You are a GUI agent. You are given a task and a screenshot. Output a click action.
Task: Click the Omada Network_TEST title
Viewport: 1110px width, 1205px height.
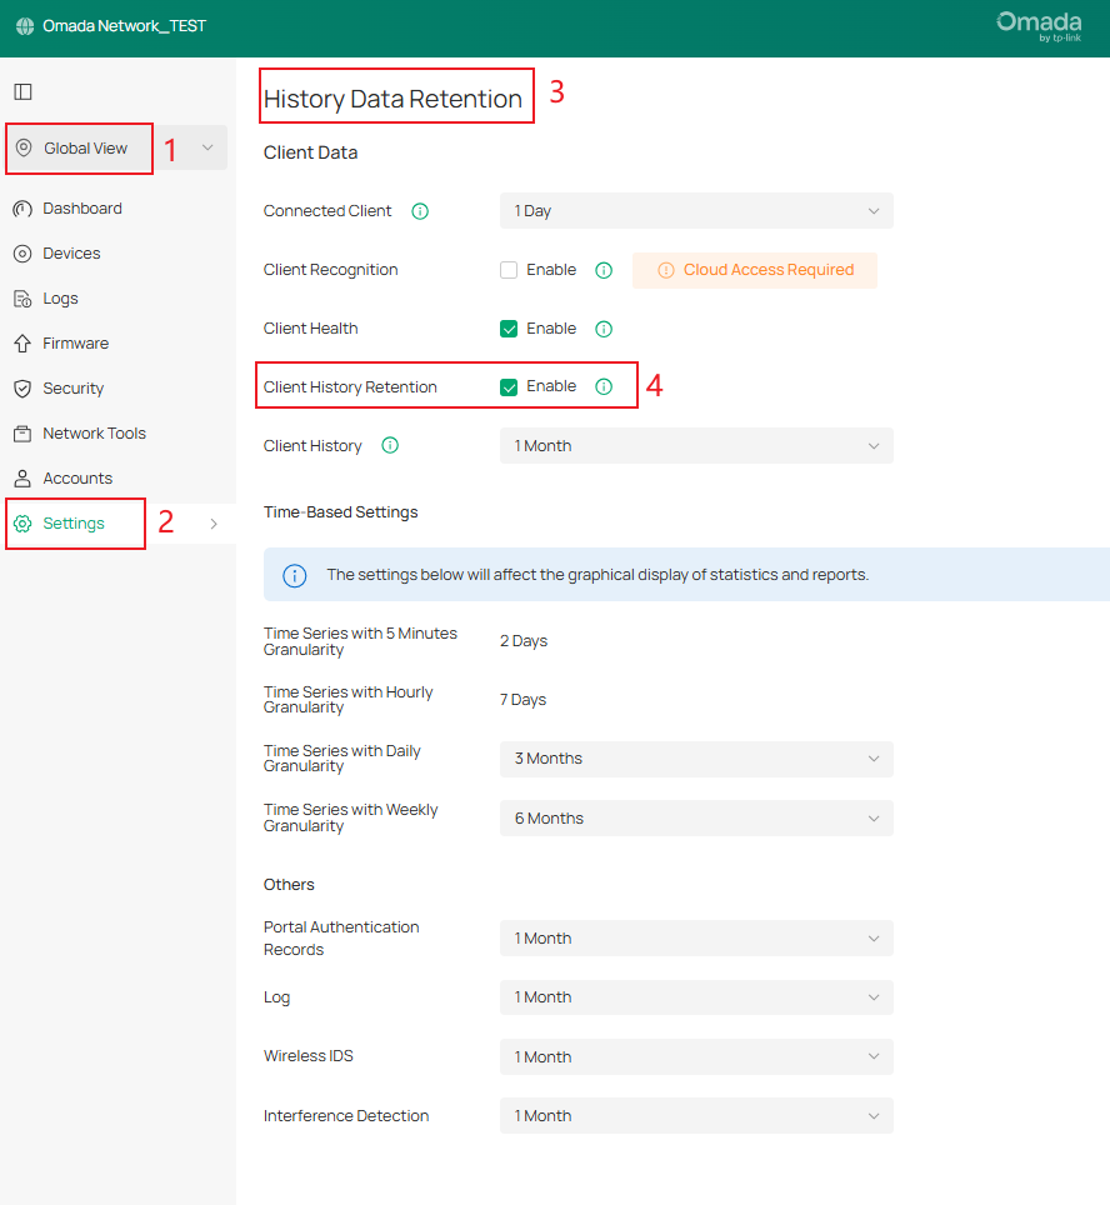[124, 26]
